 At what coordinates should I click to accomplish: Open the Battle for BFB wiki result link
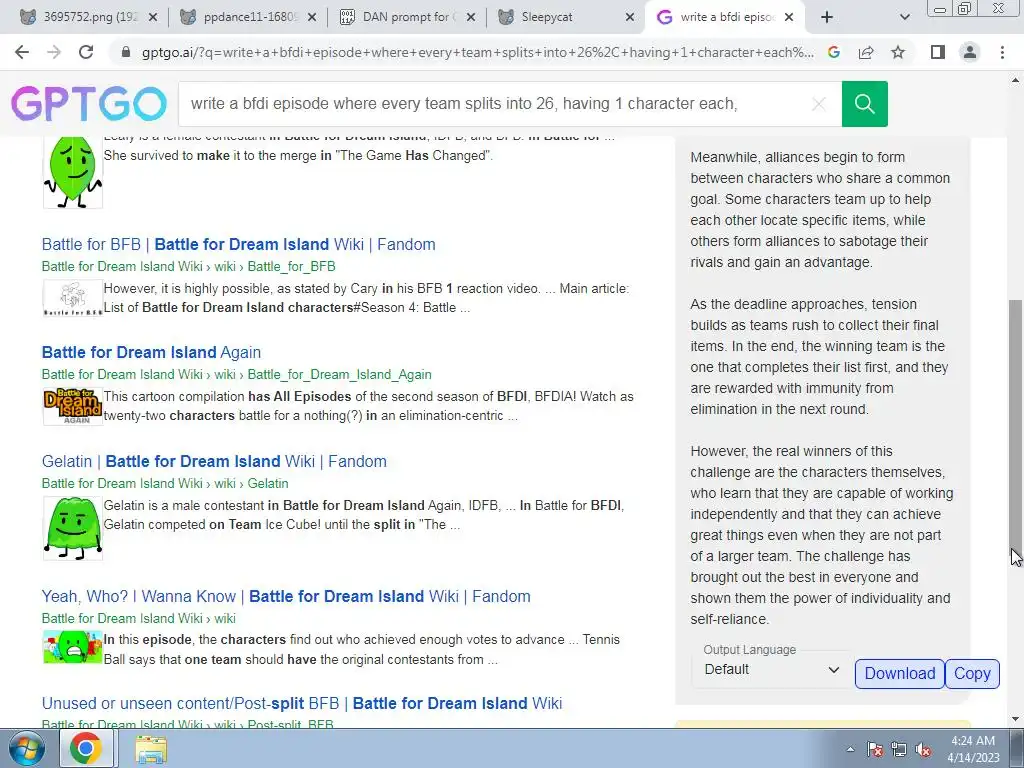click(x=238, y=244)
